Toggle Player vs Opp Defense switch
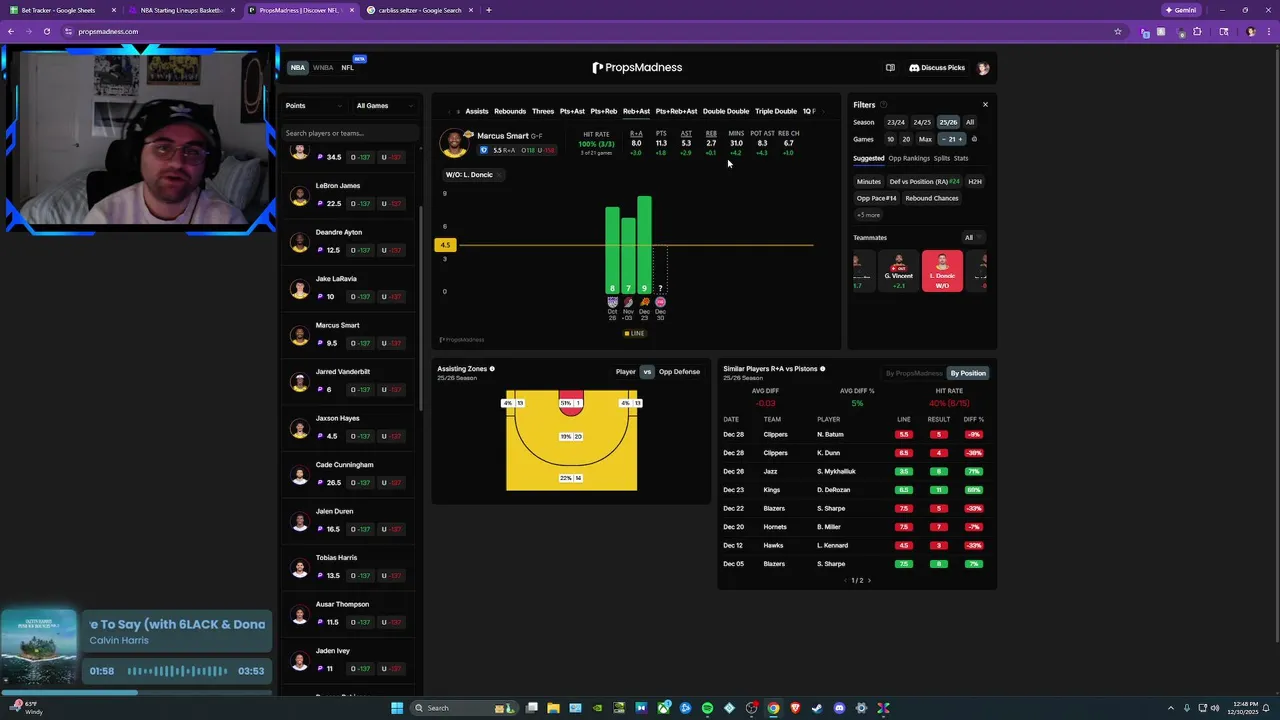This screenshot has height=720, width=1280. coord(647,372)
